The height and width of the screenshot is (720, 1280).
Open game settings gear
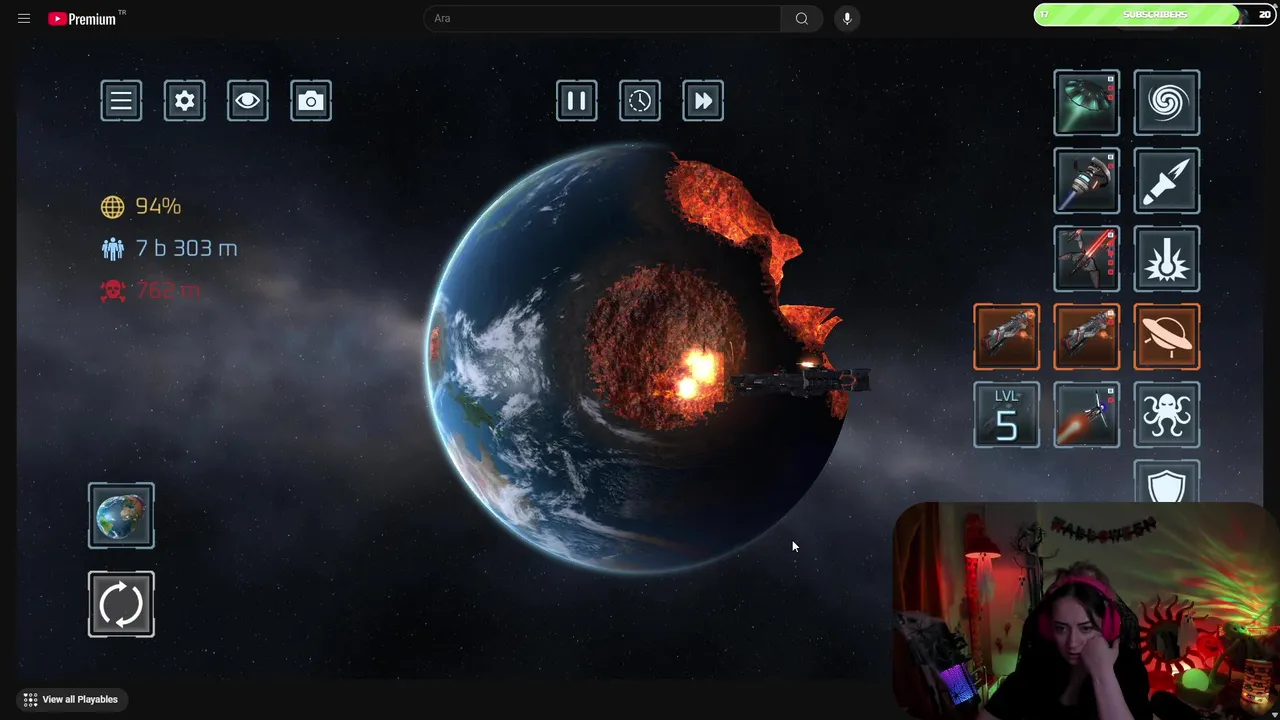click(x=185, y=100)
